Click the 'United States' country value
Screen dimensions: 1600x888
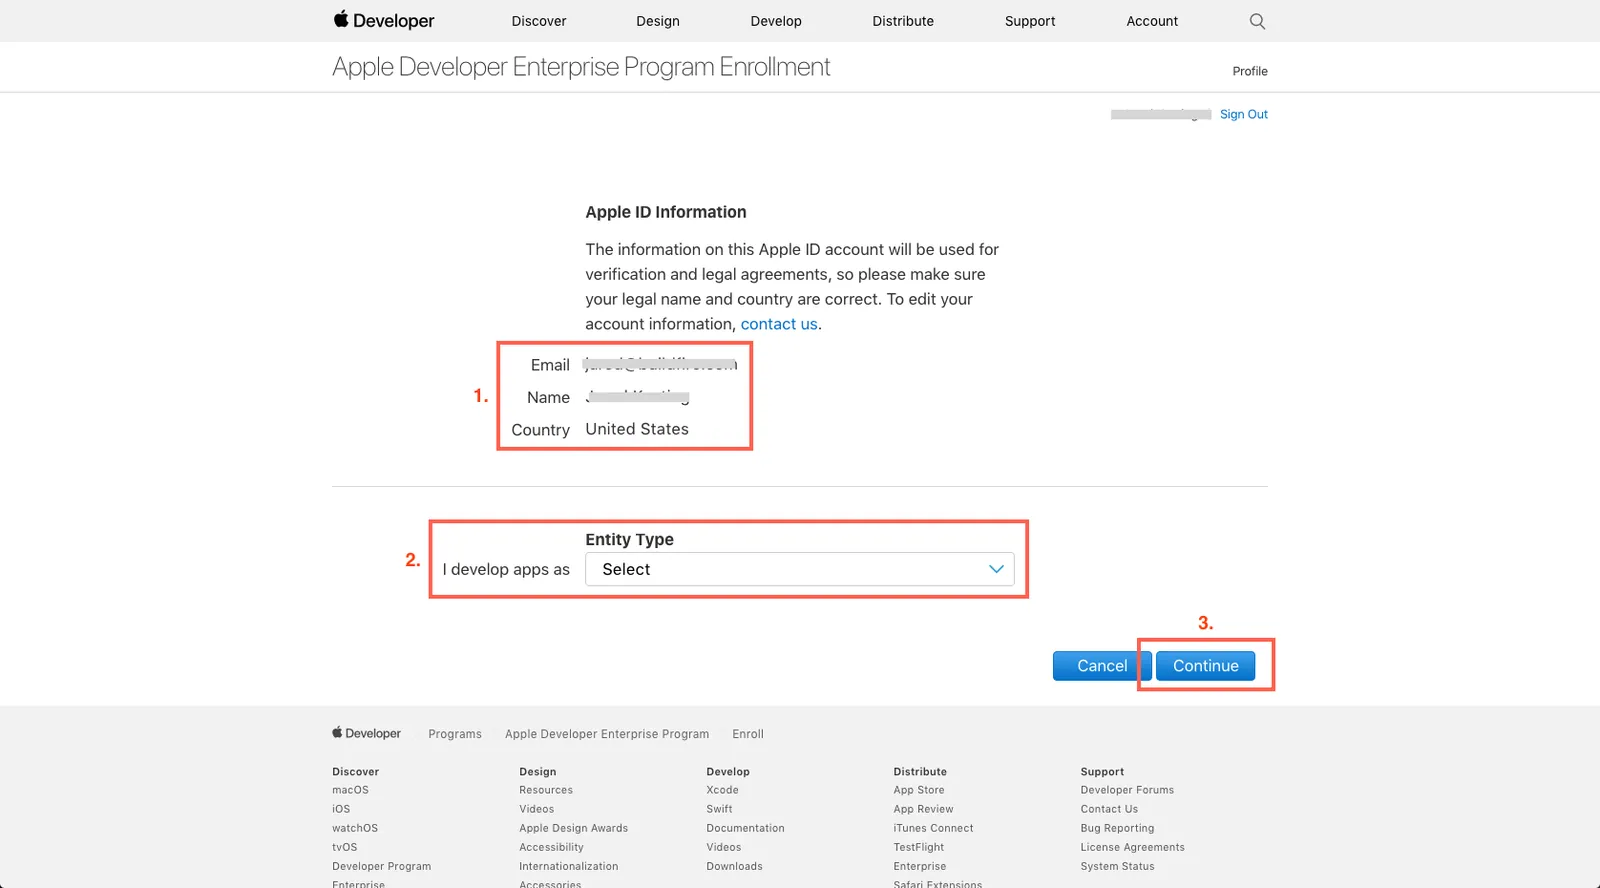[x=637, y=429]
